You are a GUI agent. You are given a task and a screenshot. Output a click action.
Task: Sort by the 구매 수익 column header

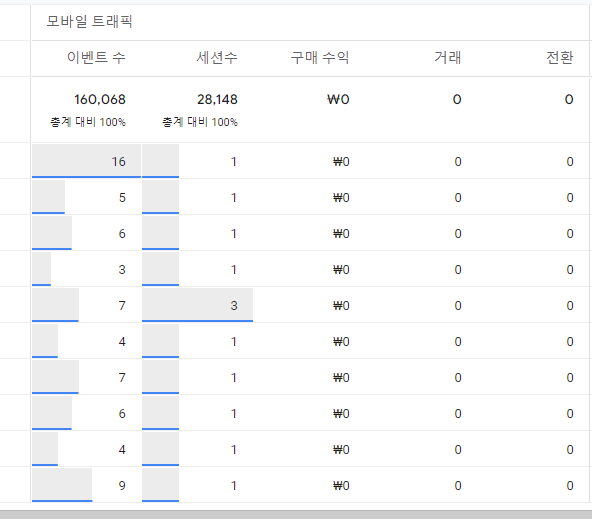[x=320, y=58]
